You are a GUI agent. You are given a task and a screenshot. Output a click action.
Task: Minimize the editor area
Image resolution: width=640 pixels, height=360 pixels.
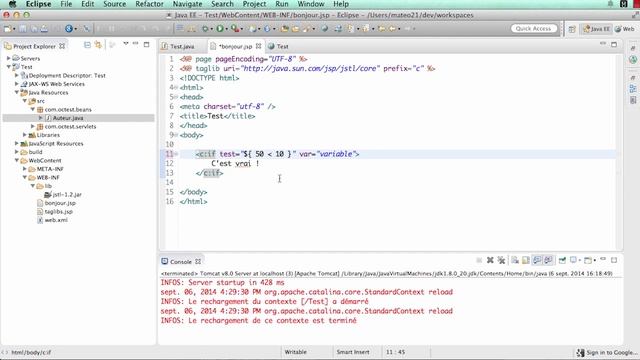tap(603, 43)
